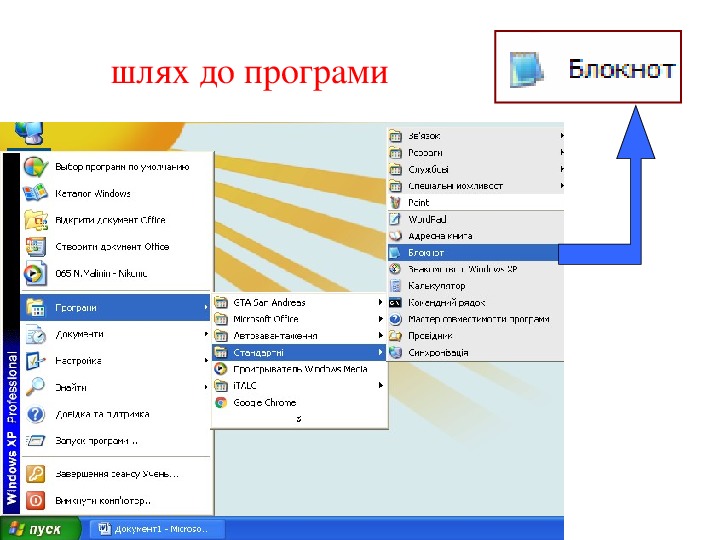Click the Create Office Document icon
Screen dimensions: 720x540
[35, 247]
